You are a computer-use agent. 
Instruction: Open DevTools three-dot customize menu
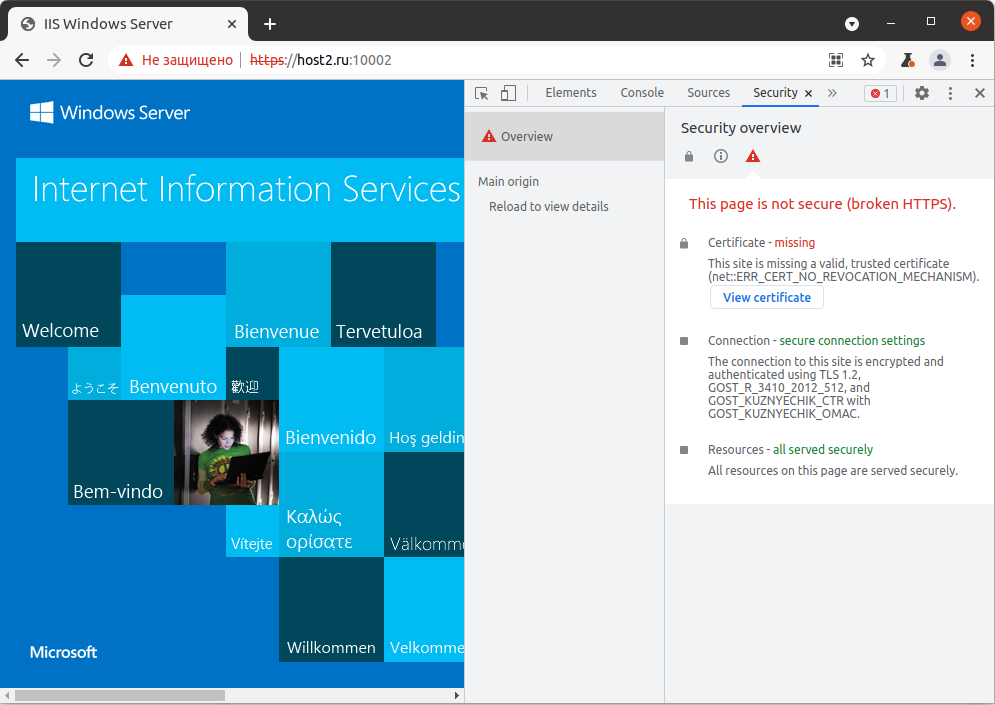point(951,93)
